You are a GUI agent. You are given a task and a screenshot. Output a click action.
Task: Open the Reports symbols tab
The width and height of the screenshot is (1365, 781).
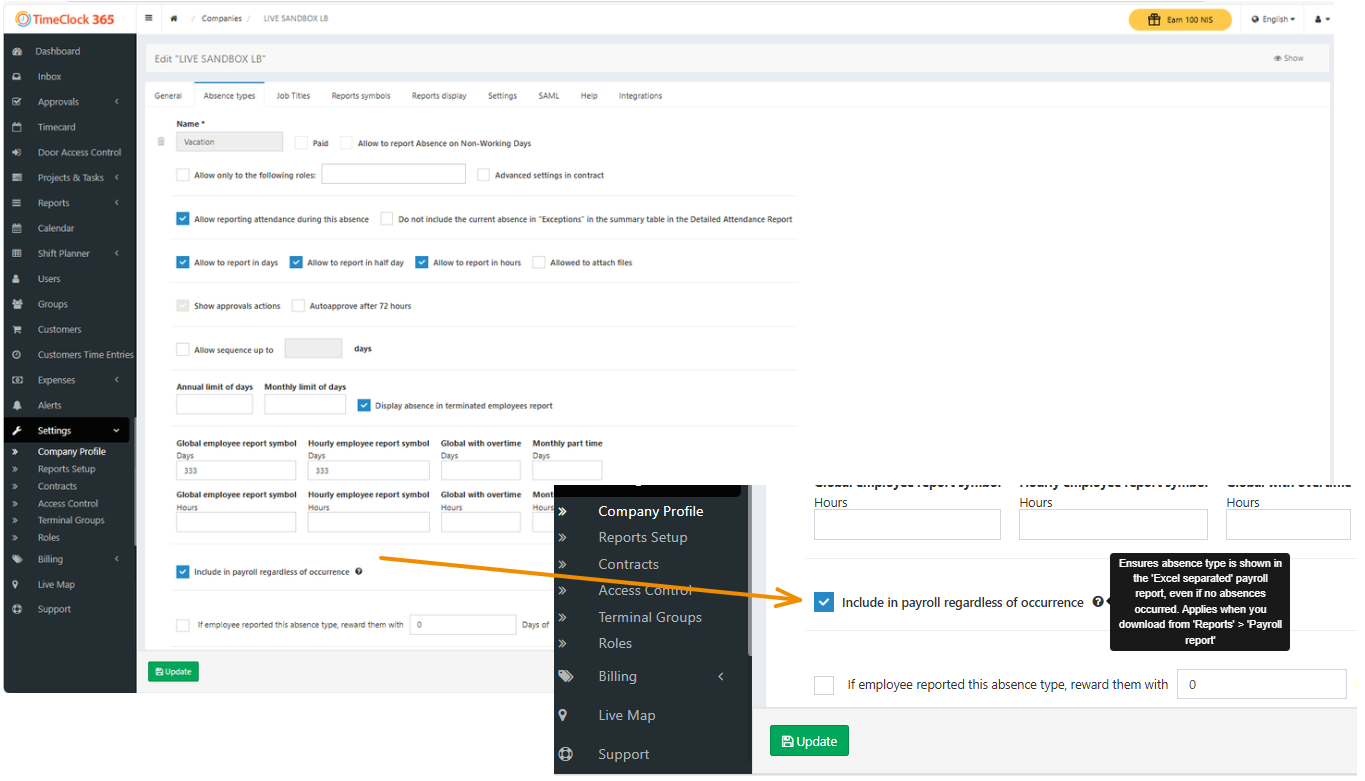pyautogui.click(x=361, y=96)
